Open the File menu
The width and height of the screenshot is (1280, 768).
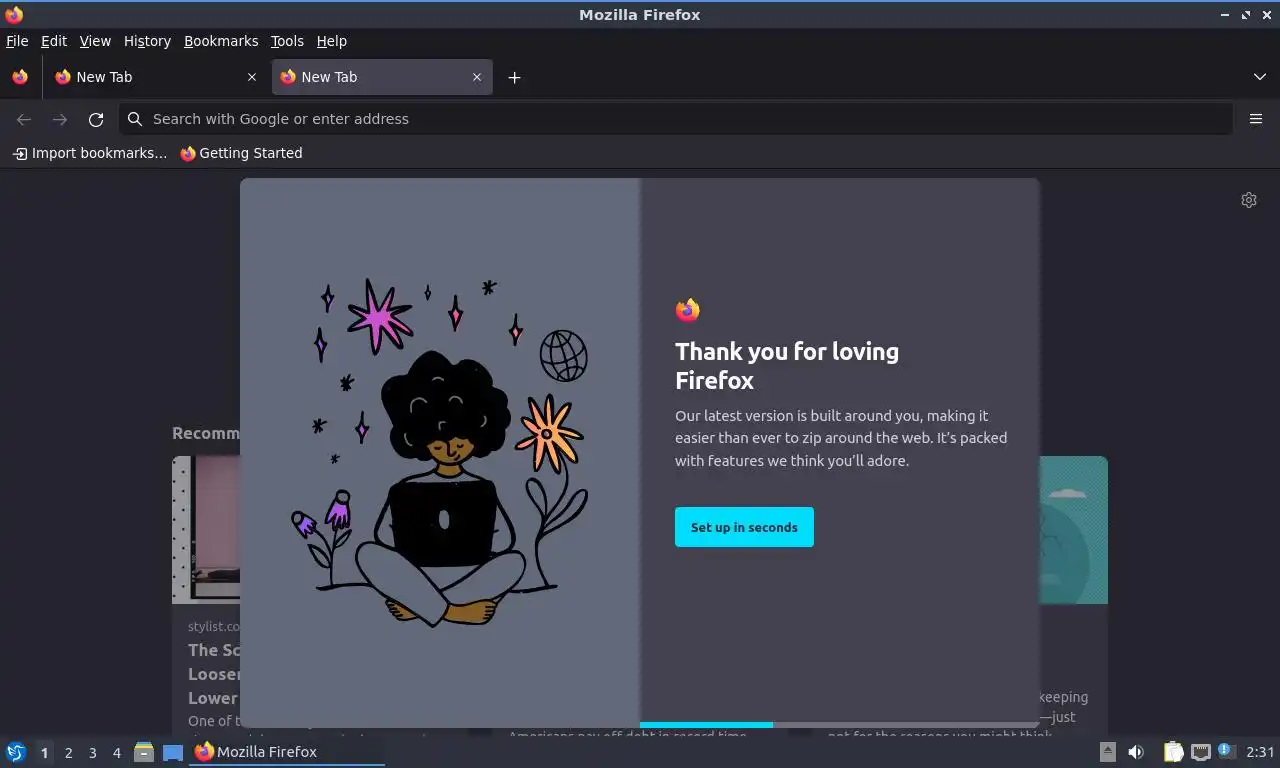coord(17,41)
